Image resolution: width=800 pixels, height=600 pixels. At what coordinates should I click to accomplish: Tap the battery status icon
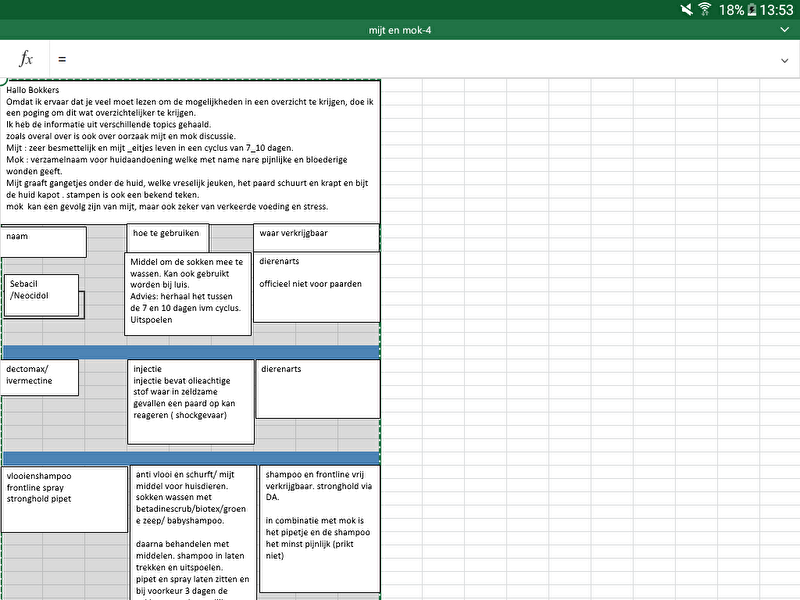coord(752,10)
